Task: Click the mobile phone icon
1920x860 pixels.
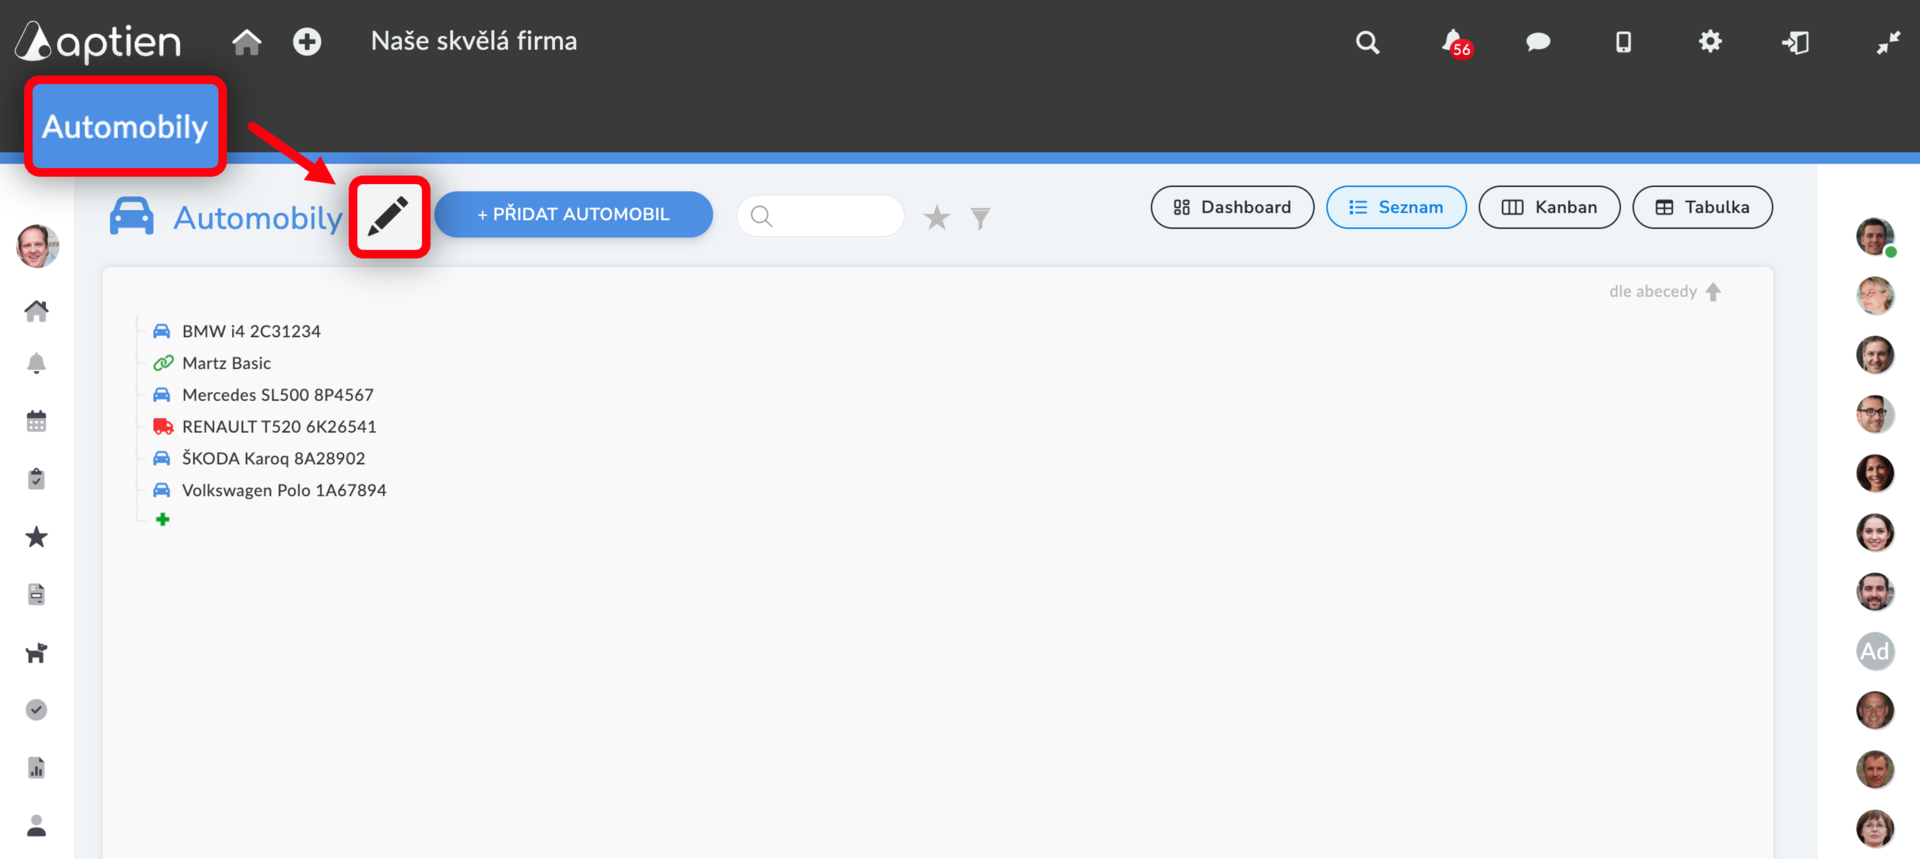Action: pos(1623,42)
